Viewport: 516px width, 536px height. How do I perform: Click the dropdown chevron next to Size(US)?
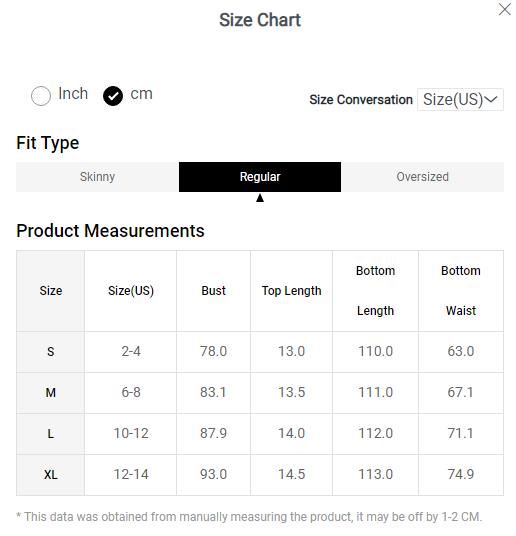point(491,99)
